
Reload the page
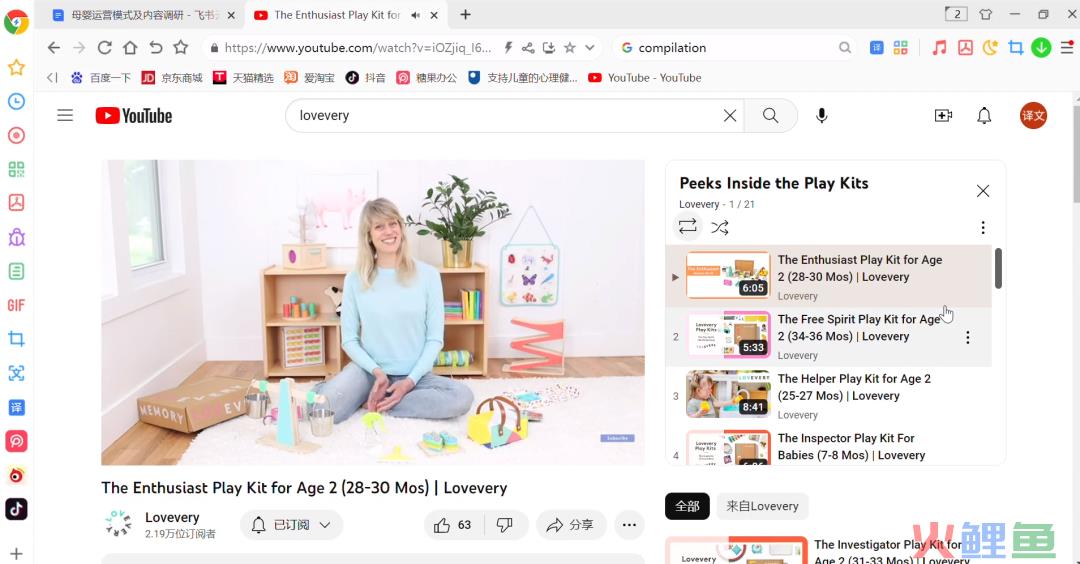tap(105, 48)
